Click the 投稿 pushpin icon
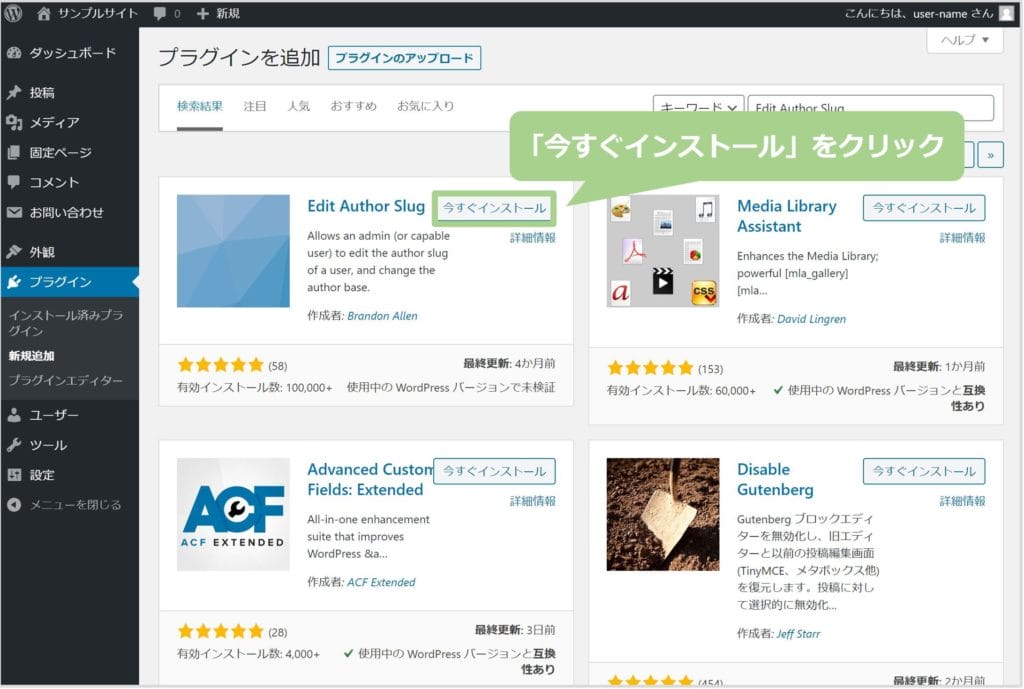This screenshot has height=689, width=1024. pyautogui.click(x=14, y=92)
